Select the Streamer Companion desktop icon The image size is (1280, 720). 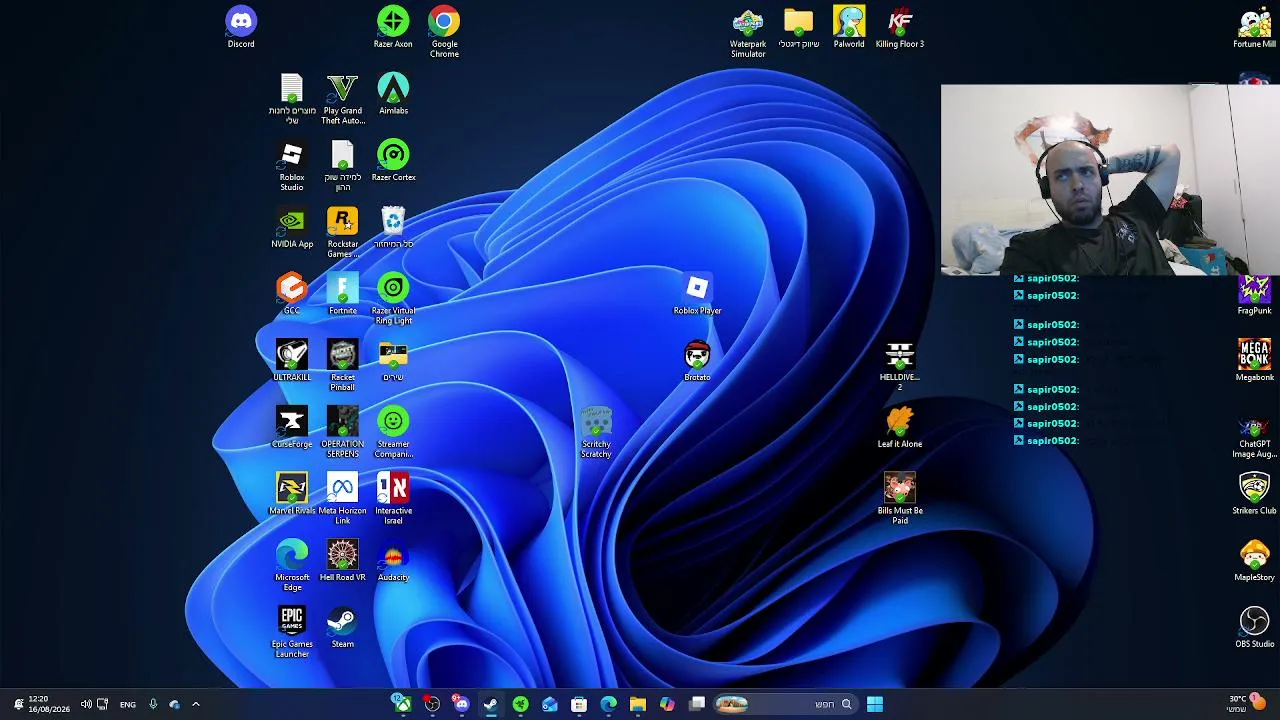393,433
